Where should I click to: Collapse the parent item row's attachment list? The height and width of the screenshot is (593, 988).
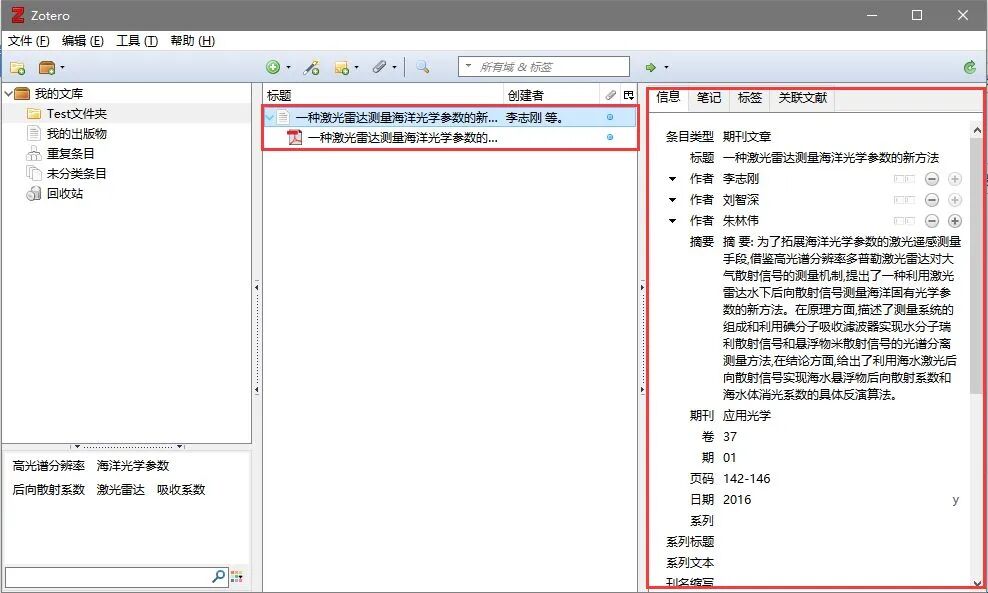point(270,117)
